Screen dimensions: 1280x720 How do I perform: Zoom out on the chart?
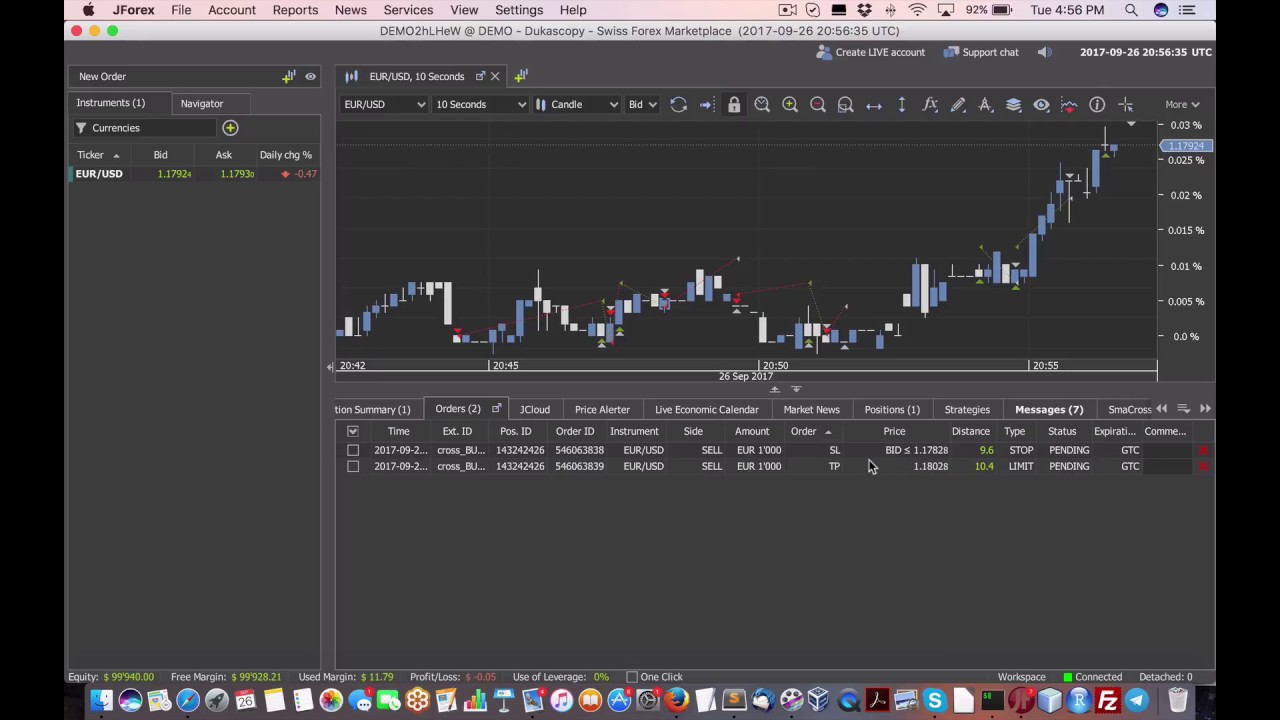pyautogui.click(x=818, y=104)
